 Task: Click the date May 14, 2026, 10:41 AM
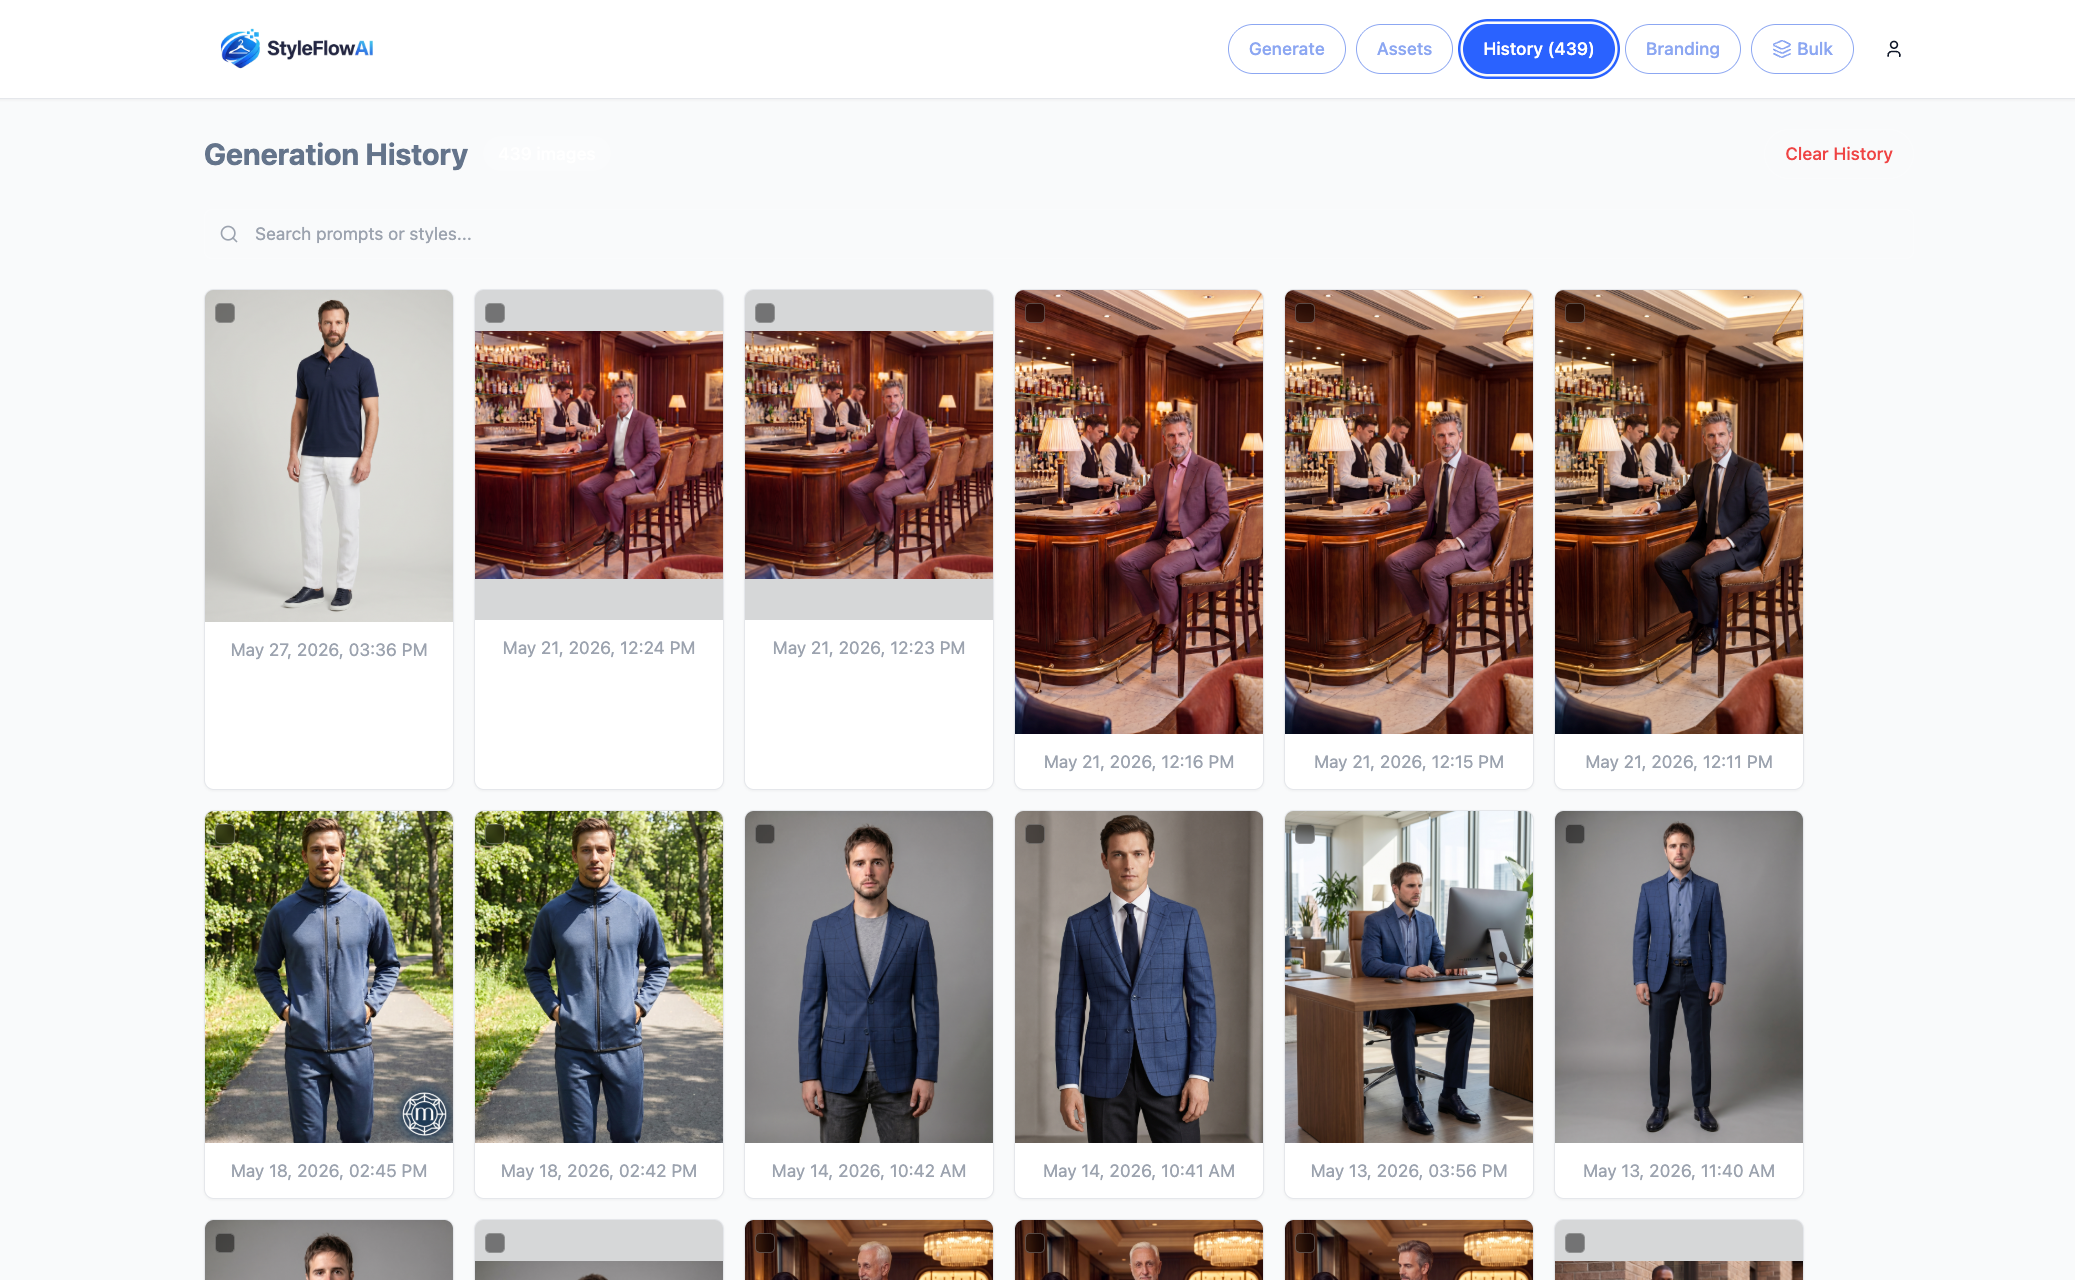click(1139, 1171)
